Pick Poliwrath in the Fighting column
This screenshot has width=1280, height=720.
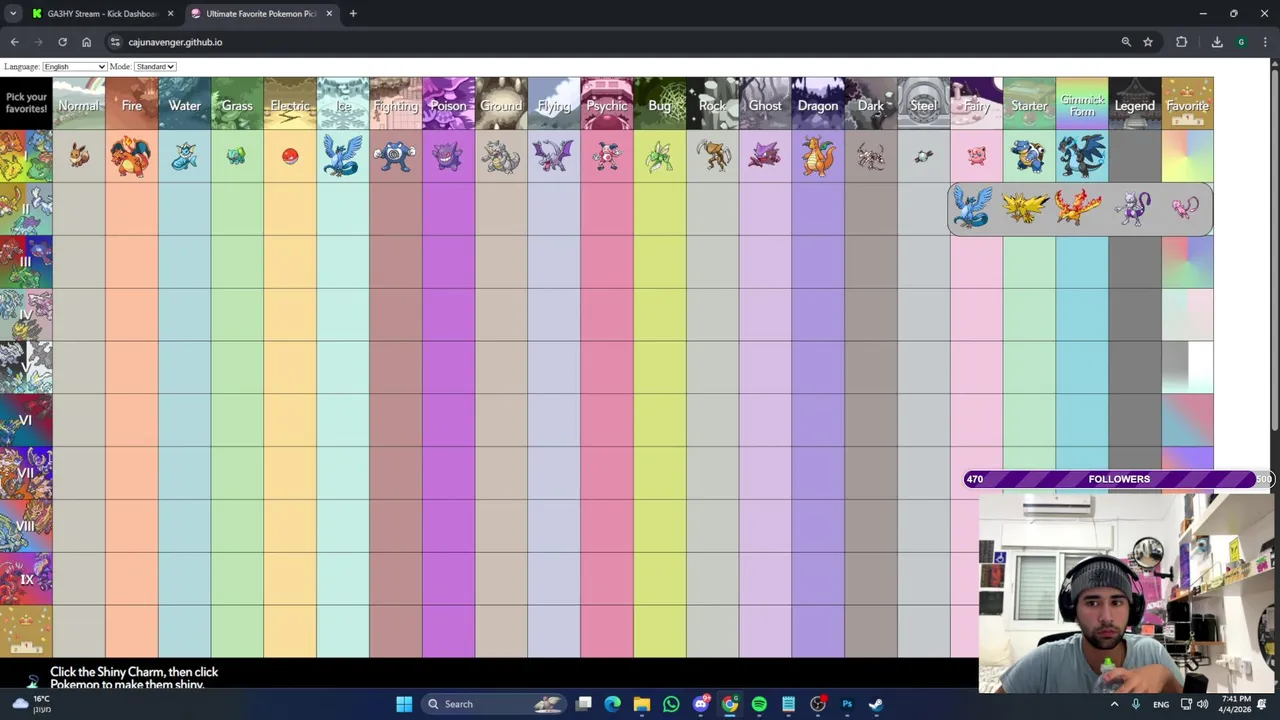[x=394, y=156]
